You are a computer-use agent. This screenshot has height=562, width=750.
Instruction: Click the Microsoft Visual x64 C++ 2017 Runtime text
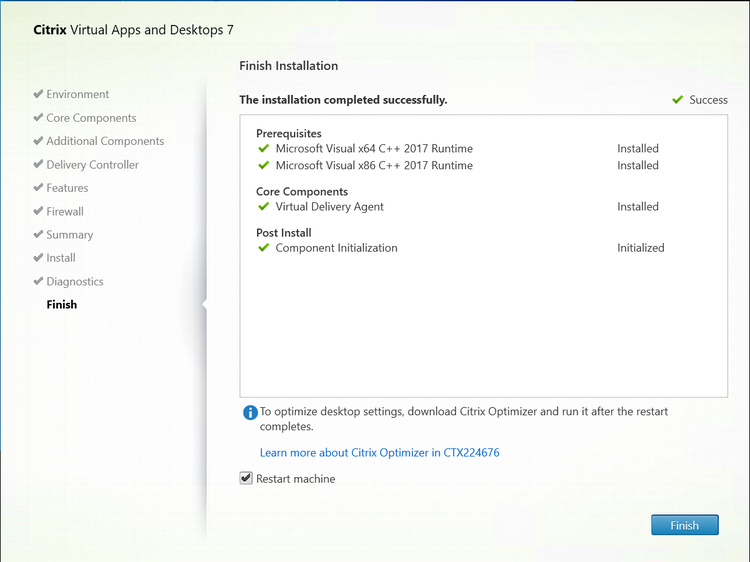[374, 149]
